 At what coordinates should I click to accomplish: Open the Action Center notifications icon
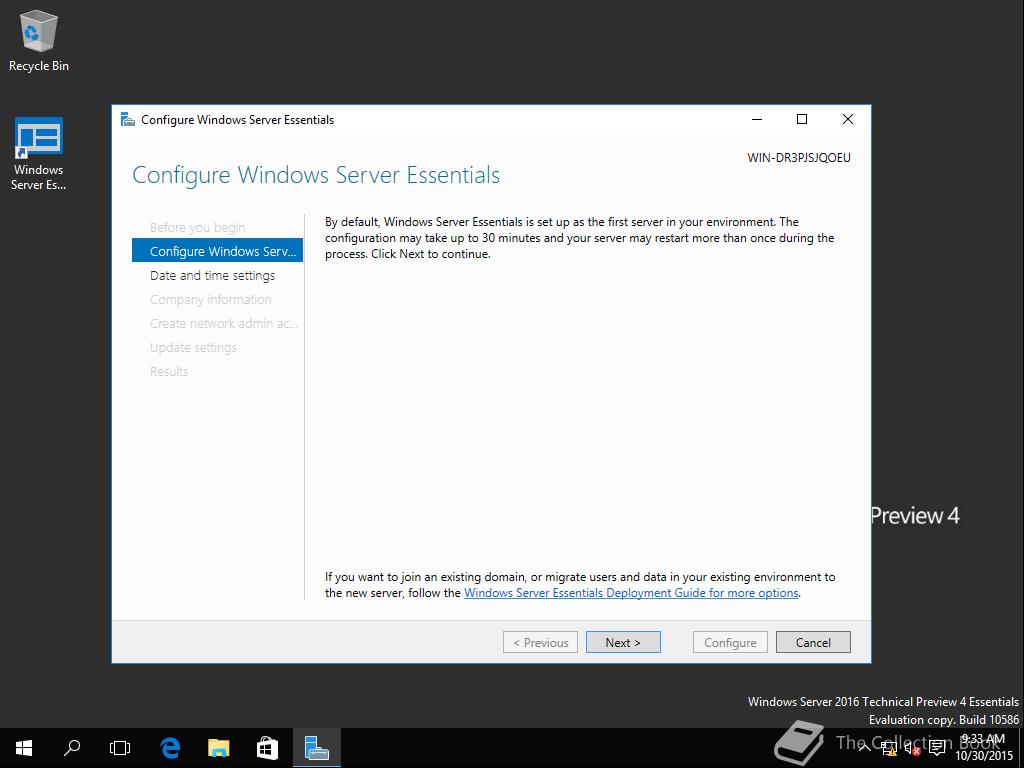click(937, 748)
